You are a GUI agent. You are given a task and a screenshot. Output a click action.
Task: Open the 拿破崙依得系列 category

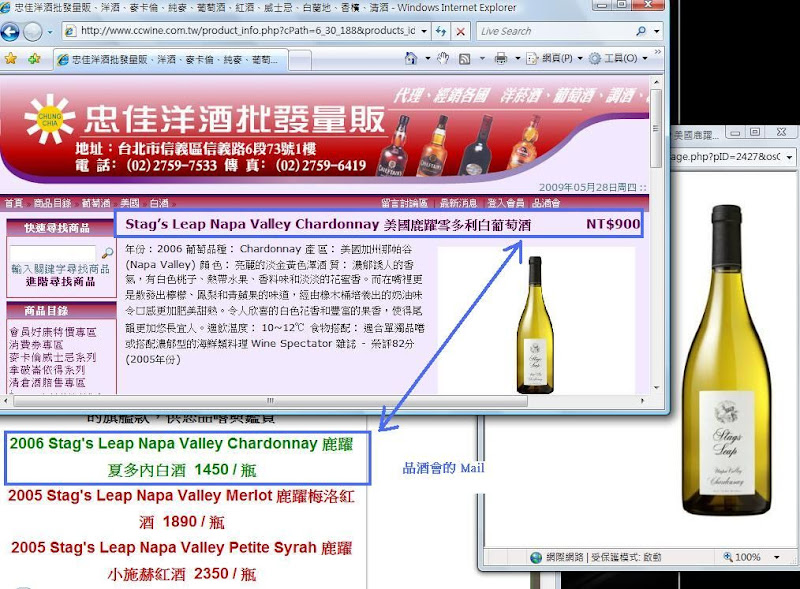tap(47, 370)
